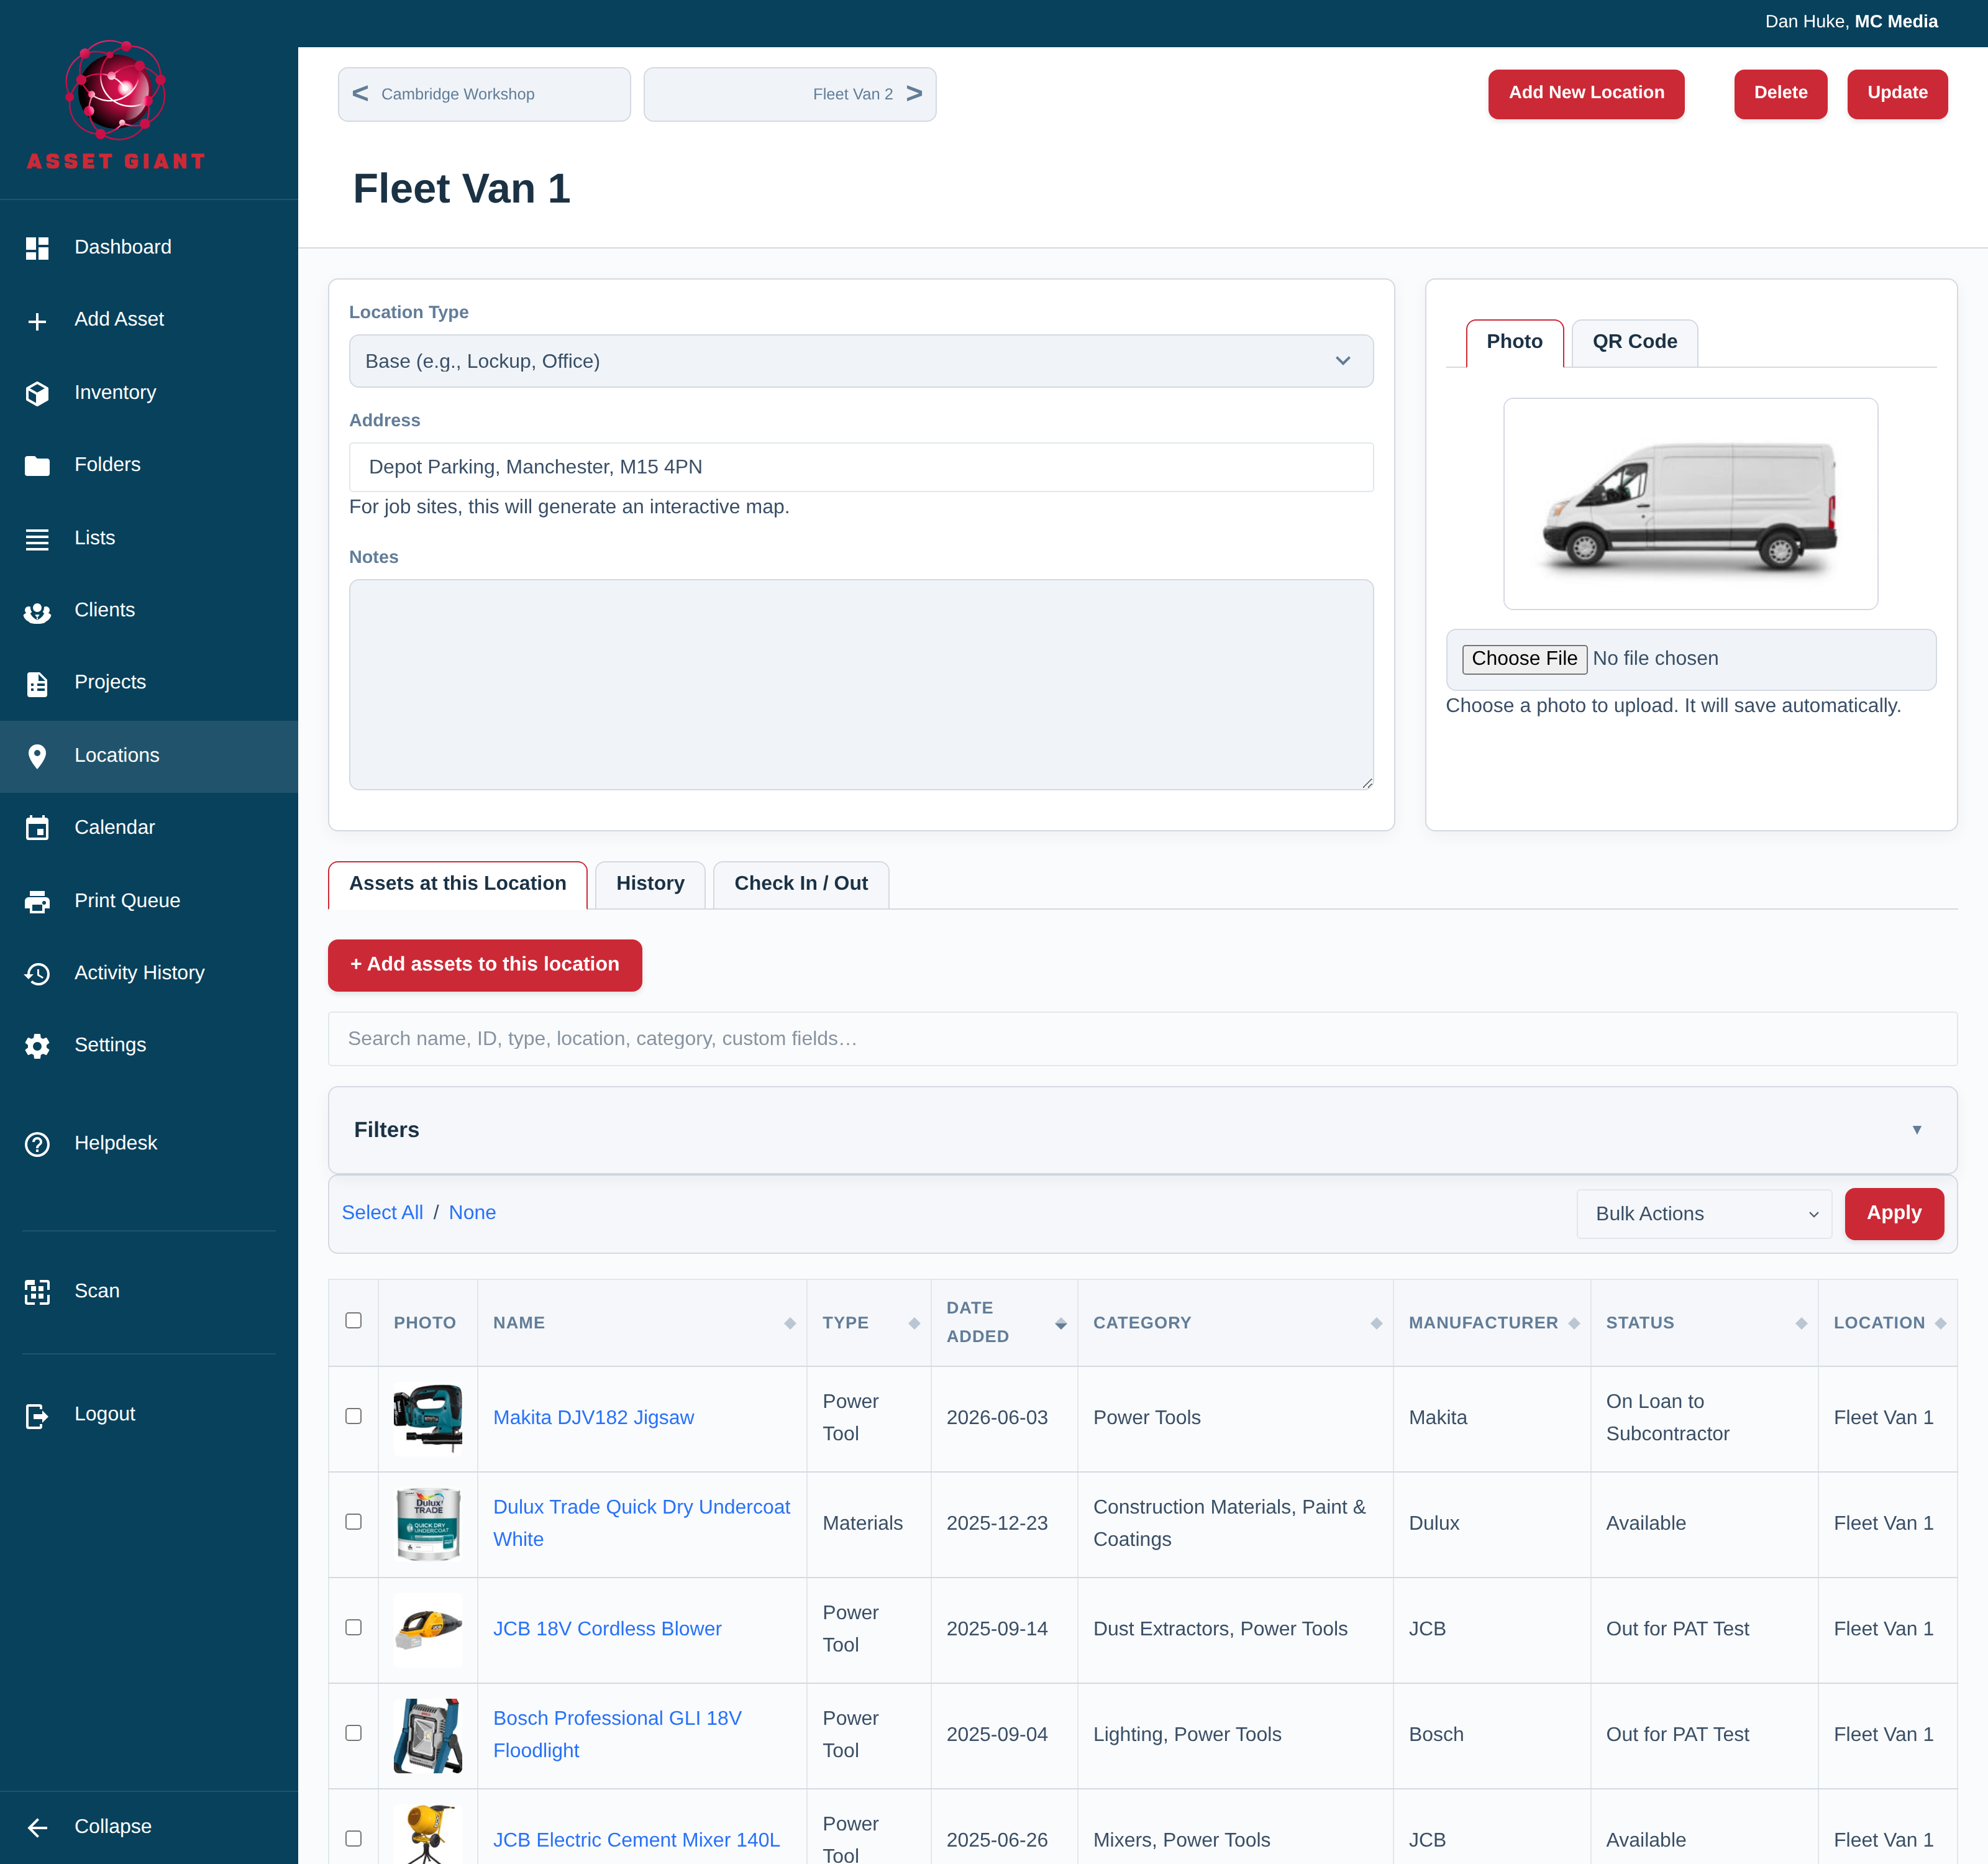The height and width of the screenshot is (1864, 1988).
Task: Open the Bulk Actions dropdown
Action: pos(1704,1214)
